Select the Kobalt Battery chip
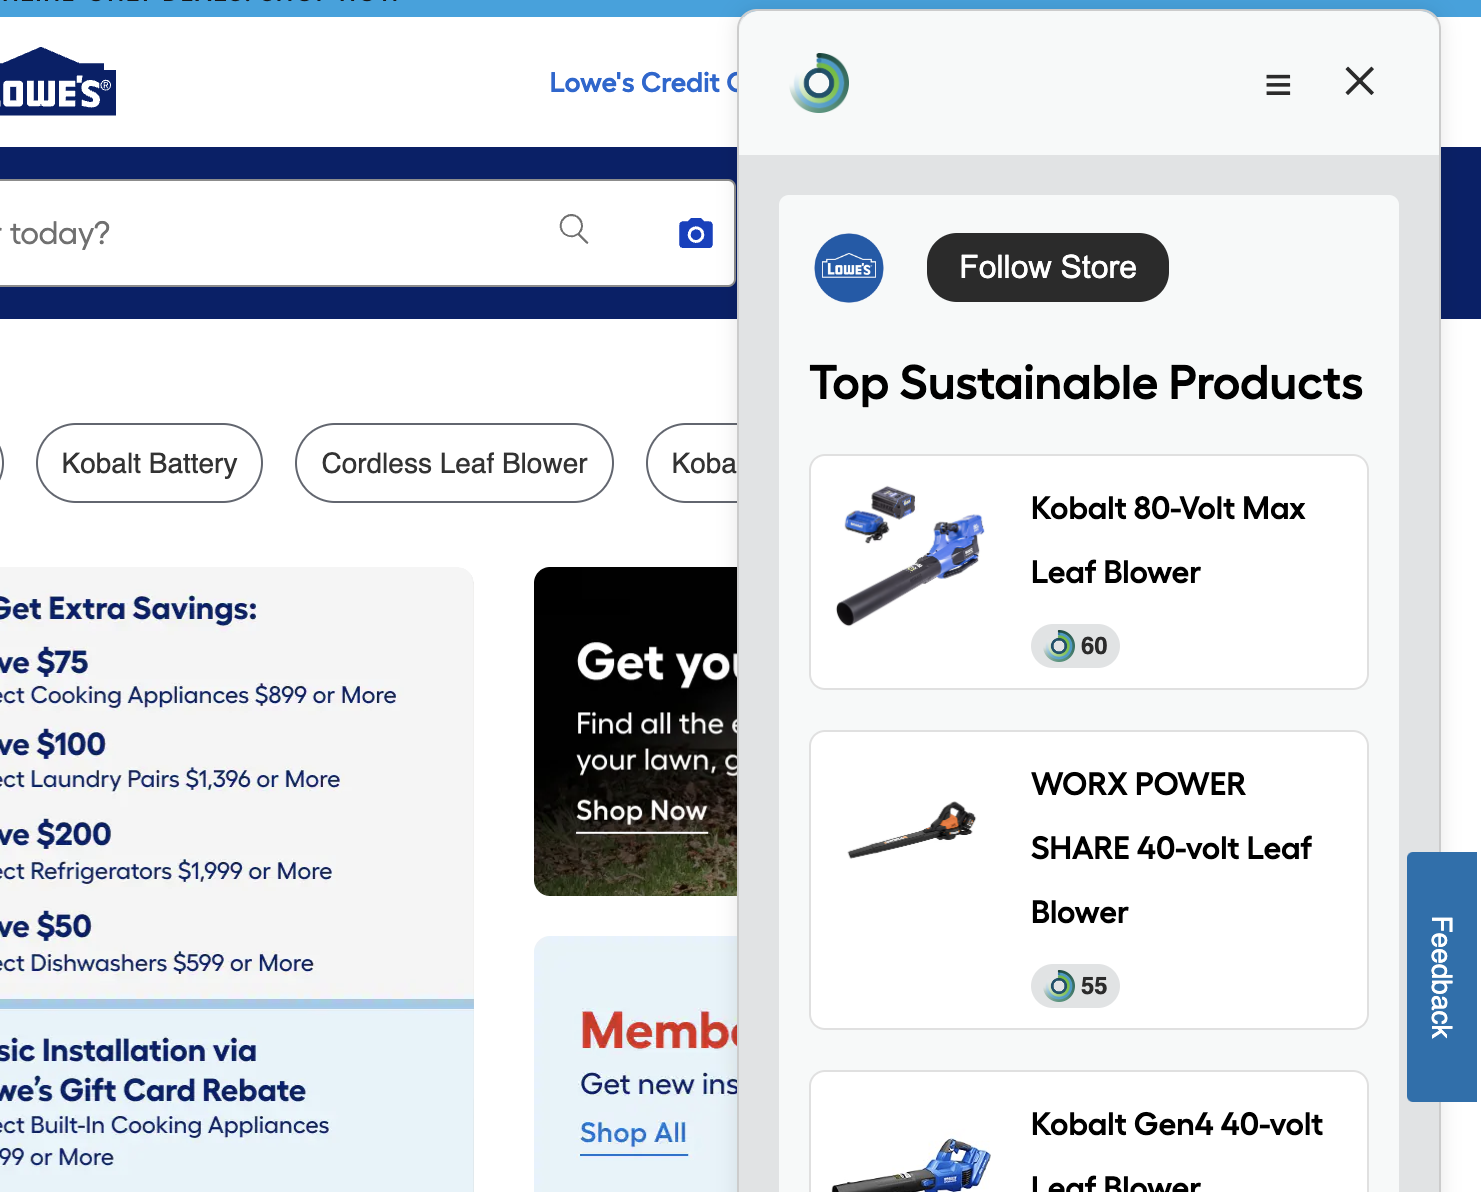This screenshot has width=1481, height=1192. [149, 463]
